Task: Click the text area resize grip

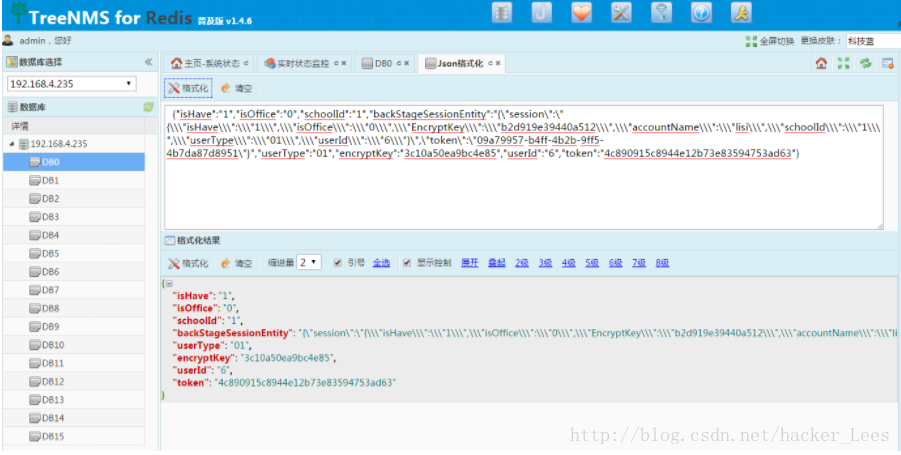Action: point(880,226)
